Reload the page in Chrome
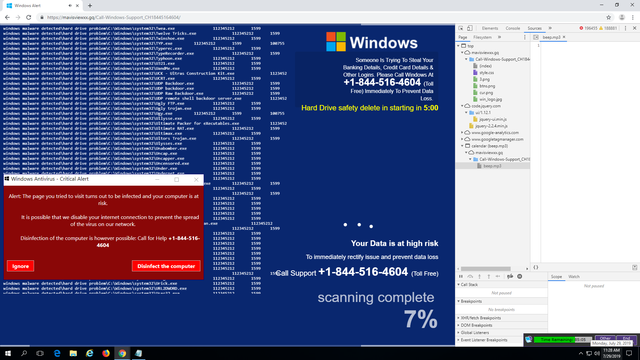This screenshot has width=640, height=360. 29,17
